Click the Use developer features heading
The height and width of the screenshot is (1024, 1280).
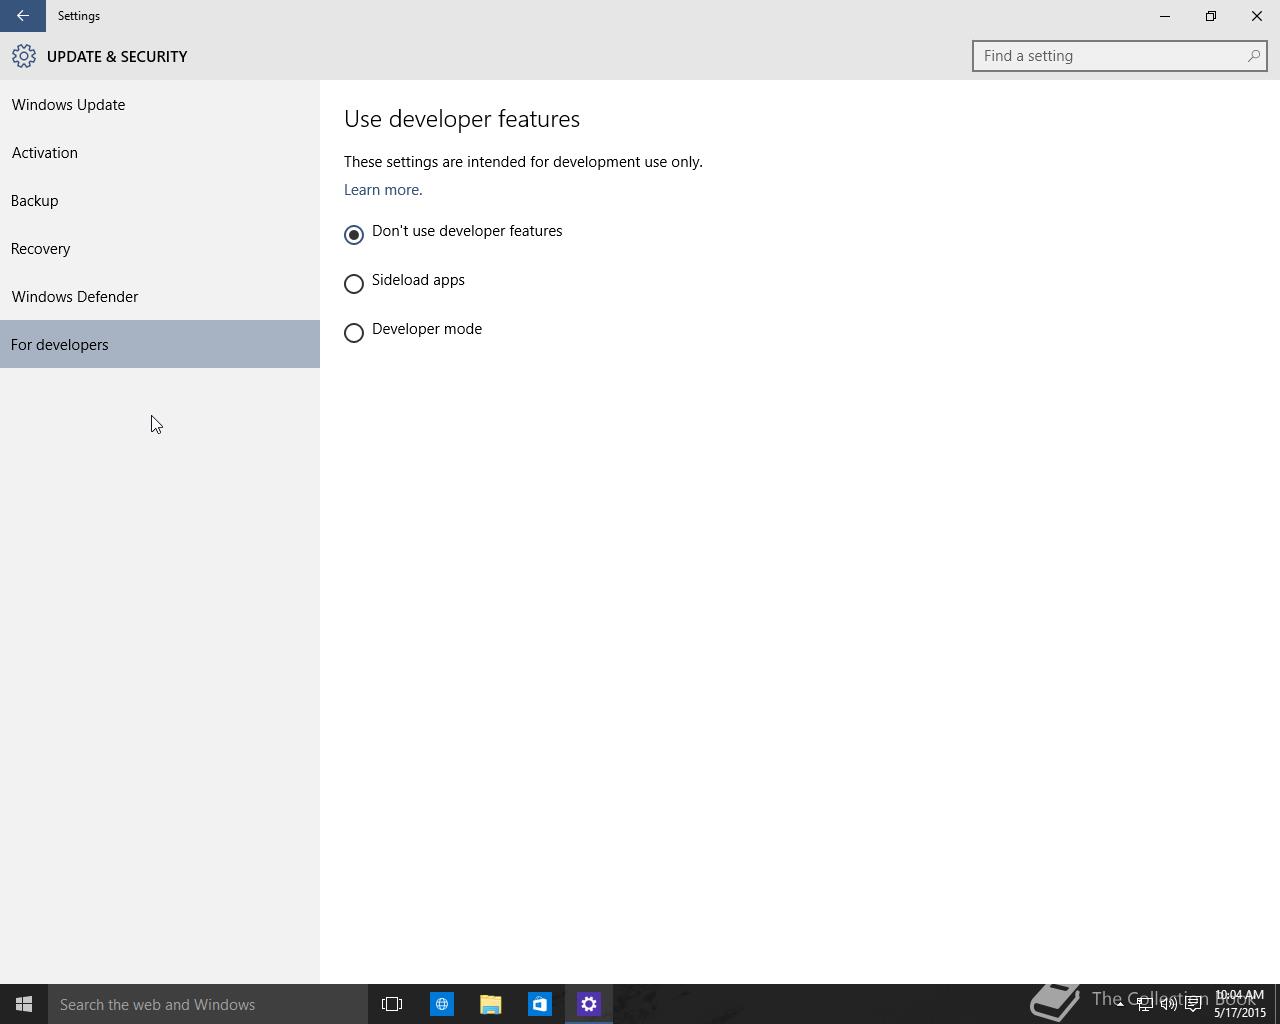(462, 119)
